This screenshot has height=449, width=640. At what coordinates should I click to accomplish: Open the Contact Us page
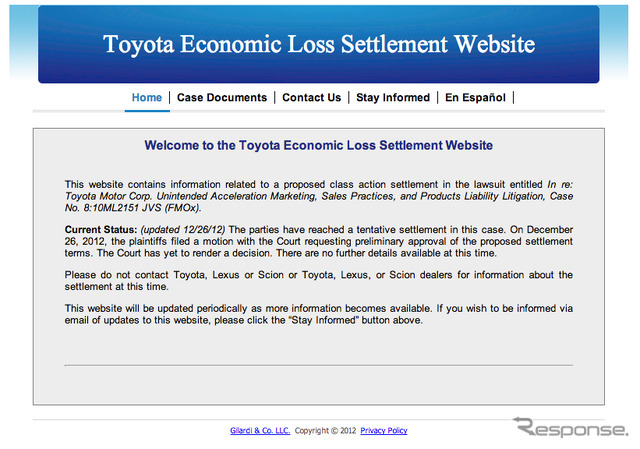click(x=311, y=98)
